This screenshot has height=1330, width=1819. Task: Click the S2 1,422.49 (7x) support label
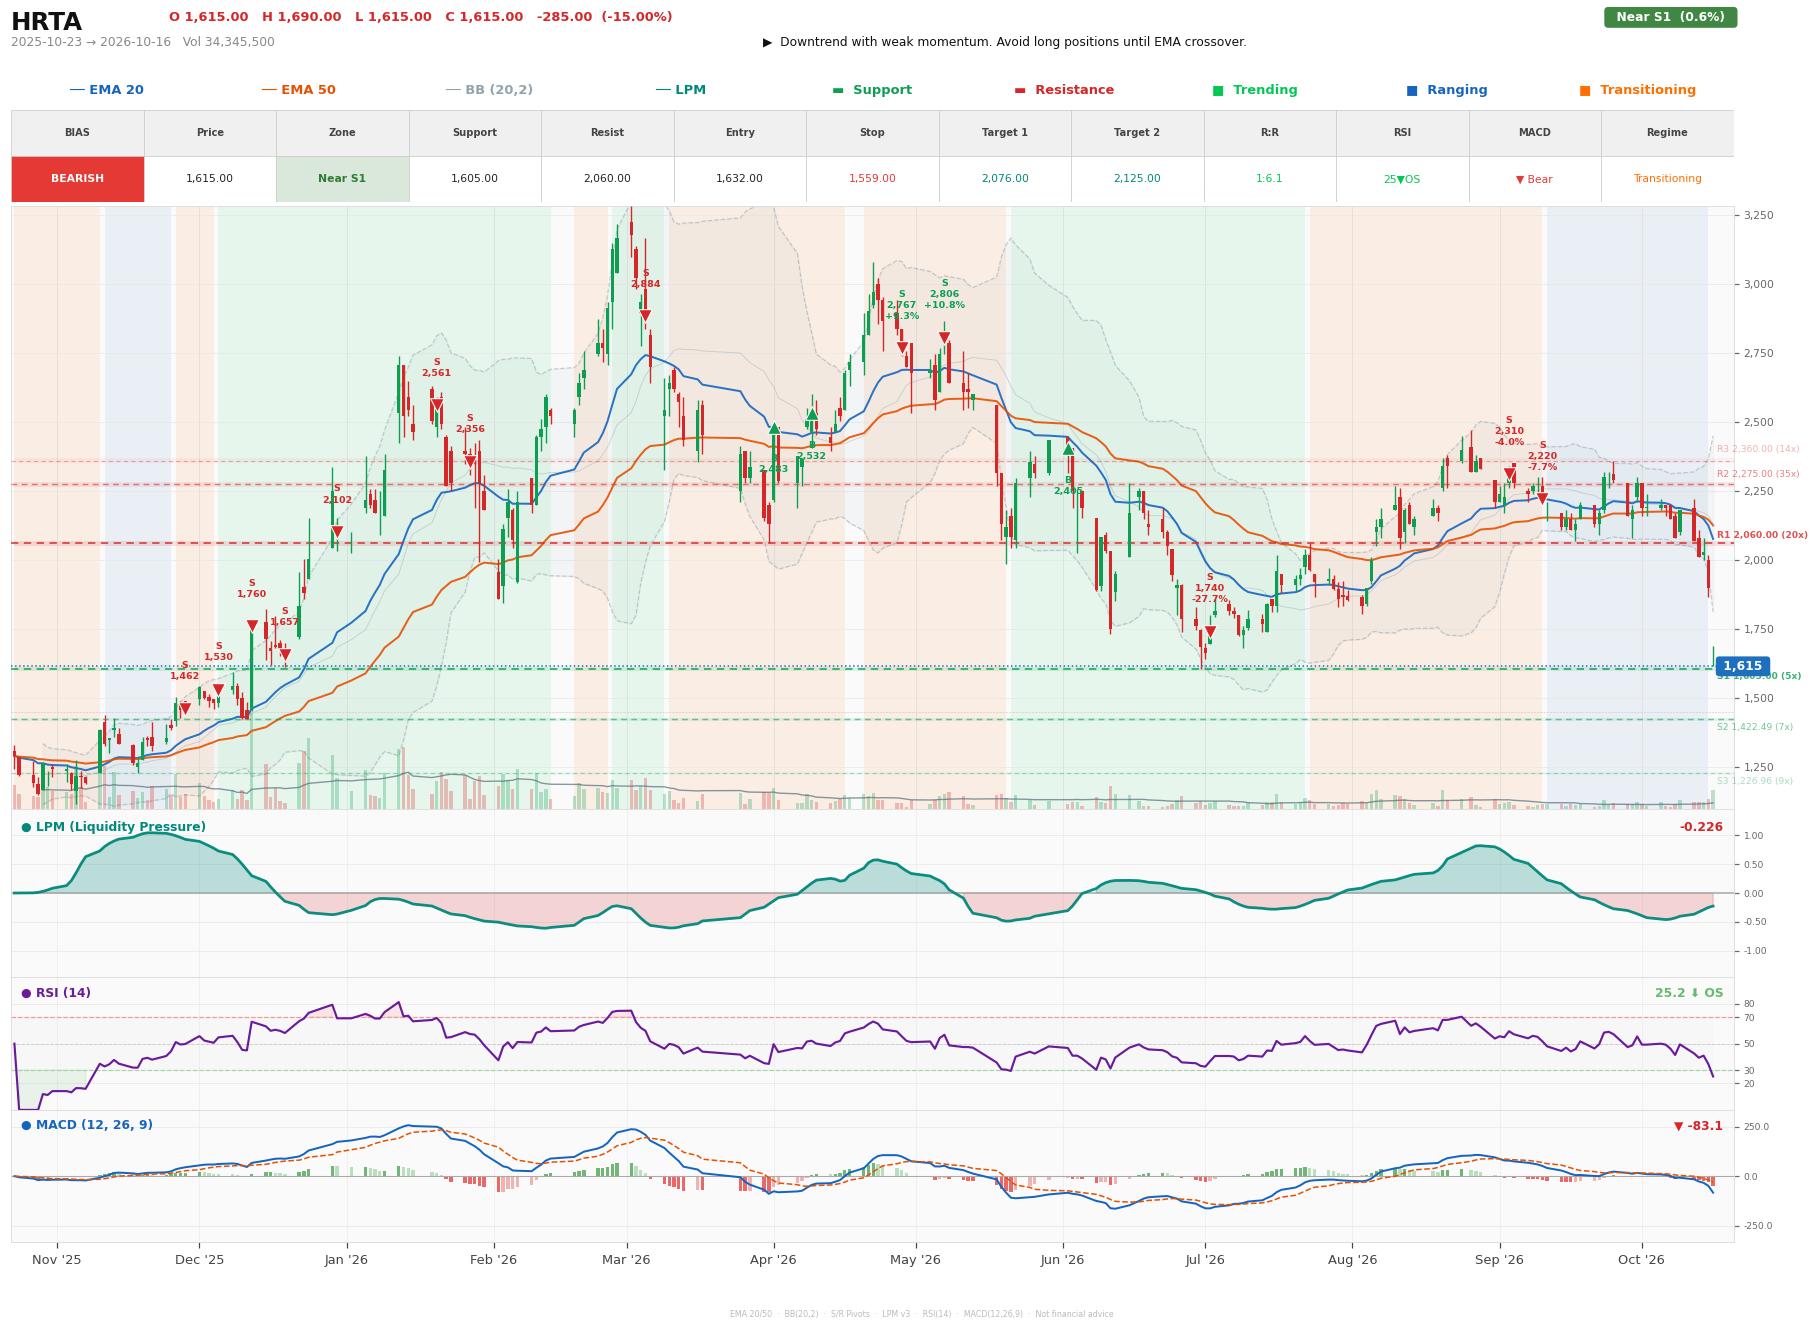[x=1754, y=727]
